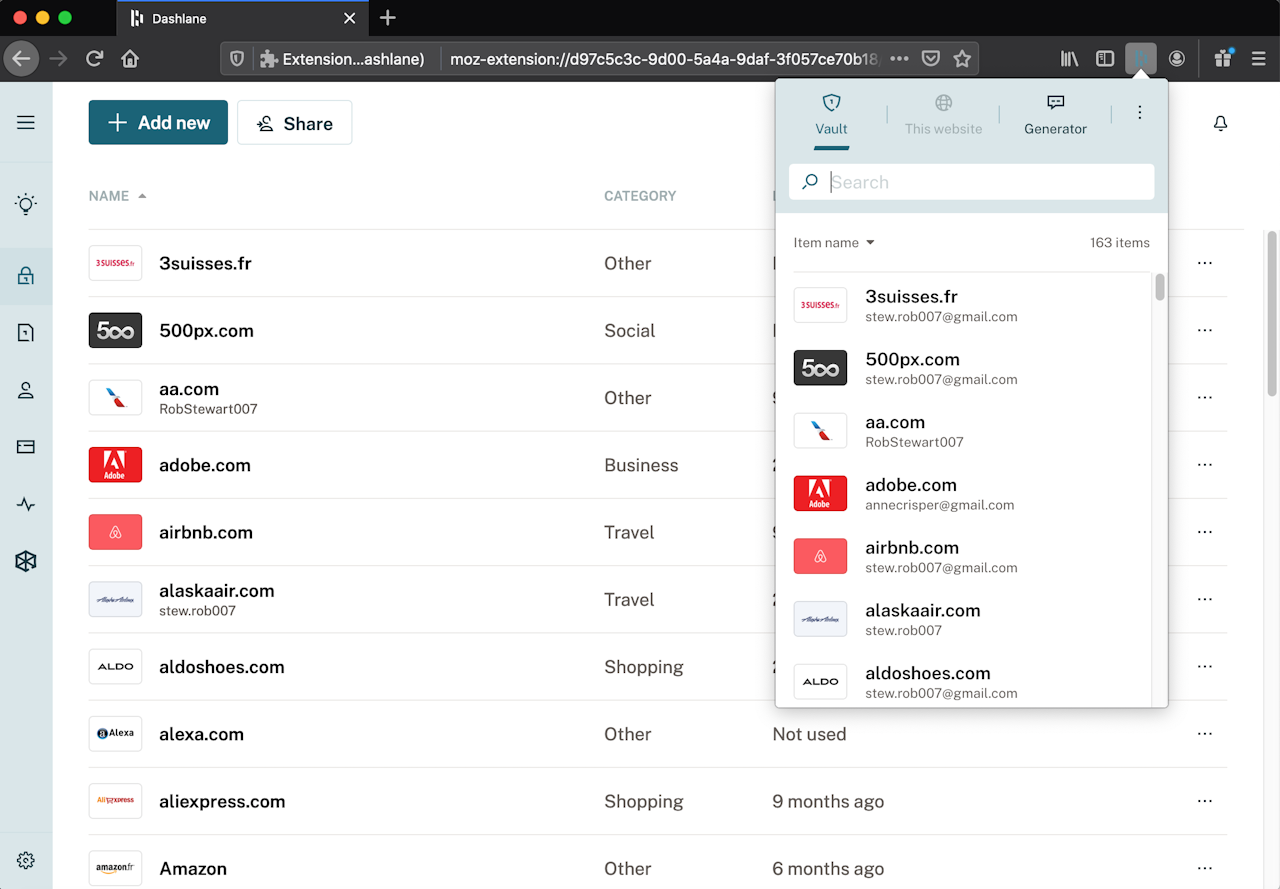This screenshot has height=889, width=1280.
Task: Open Password Health pulse icon
Action: coord(26,504)
